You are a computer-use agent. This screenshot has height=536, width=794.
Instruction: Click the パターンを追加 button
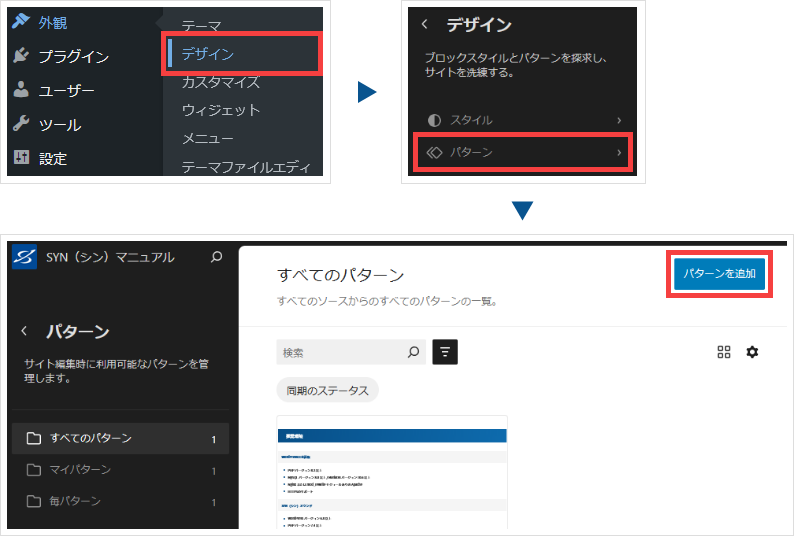(x=720, y=273)
